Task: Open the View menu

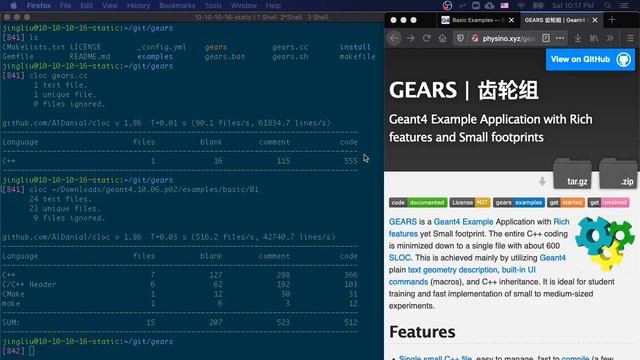Action: click(109, 5)
